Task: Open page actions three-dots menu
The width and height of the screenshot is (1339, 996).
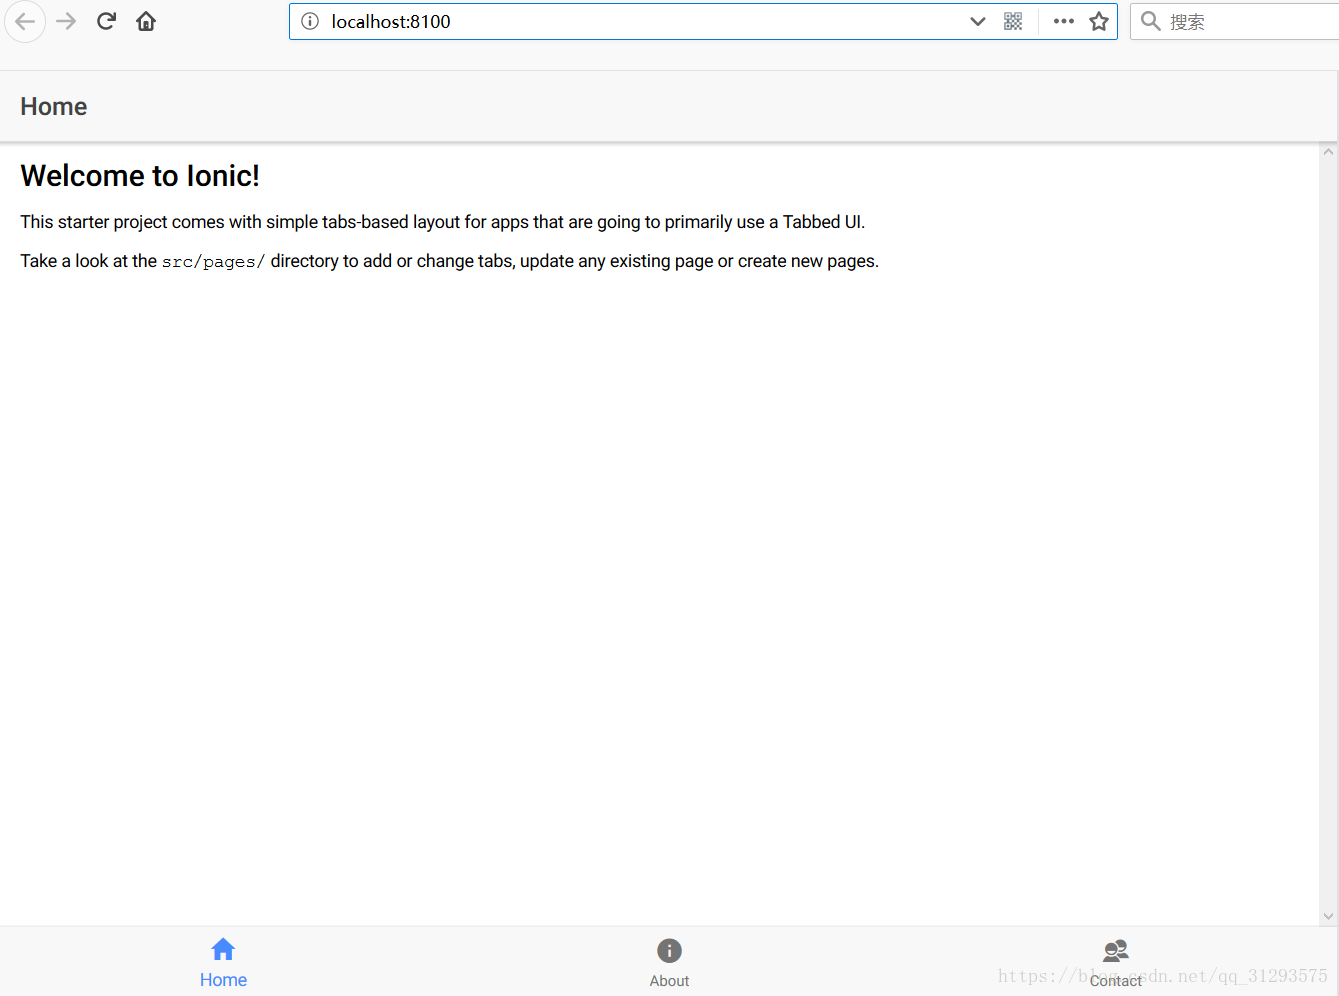Action: [1064, 21]
